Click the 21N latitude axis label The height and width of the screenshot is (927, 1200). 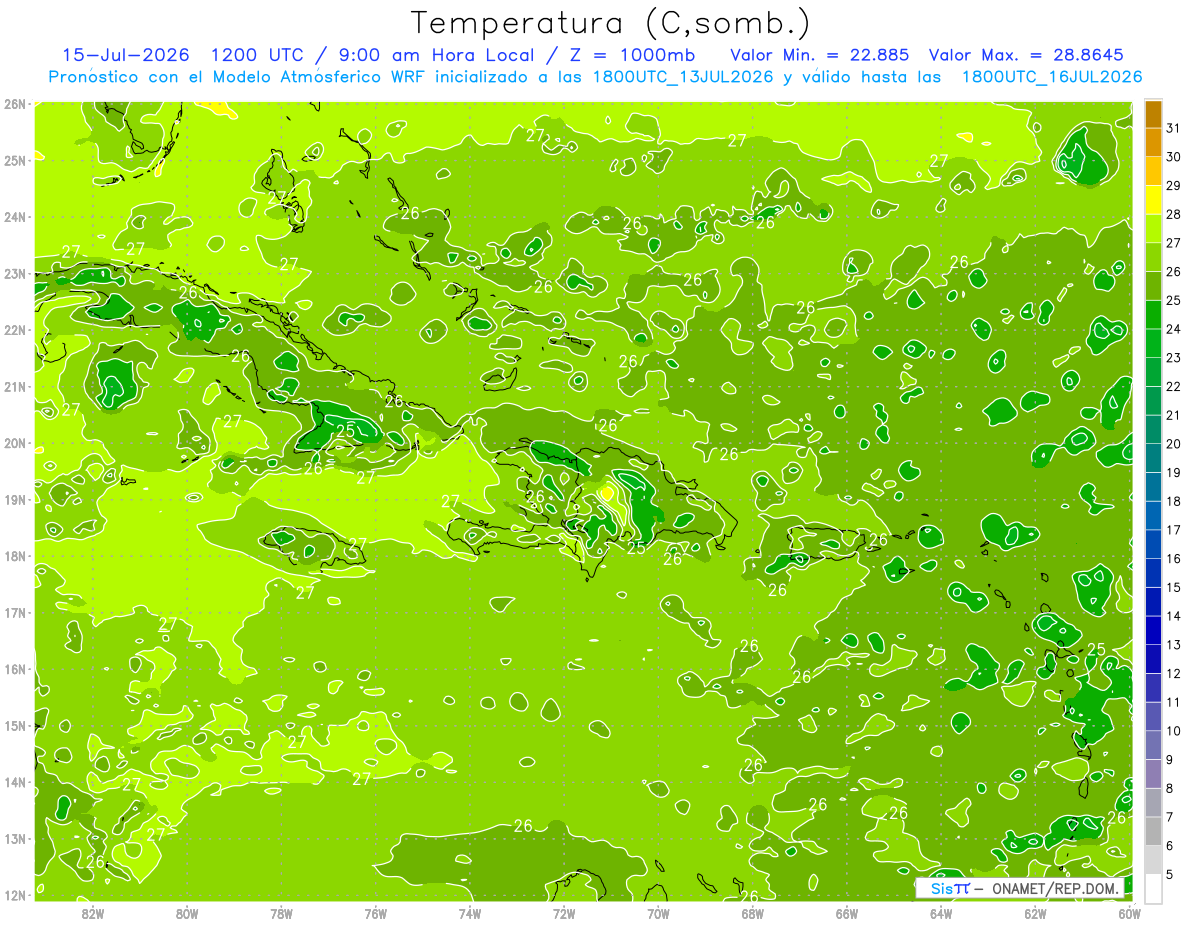[15, 386]
